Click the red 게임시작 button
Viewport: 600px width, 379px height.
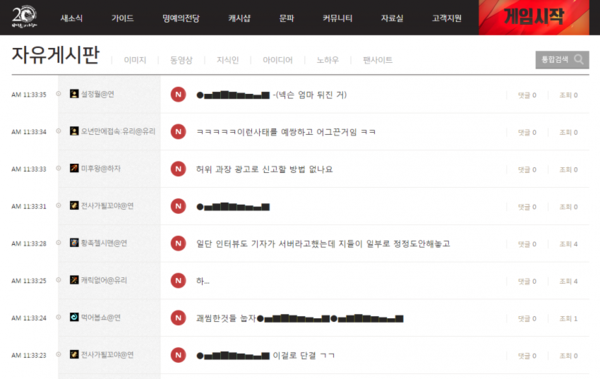(x=534, y=17)
